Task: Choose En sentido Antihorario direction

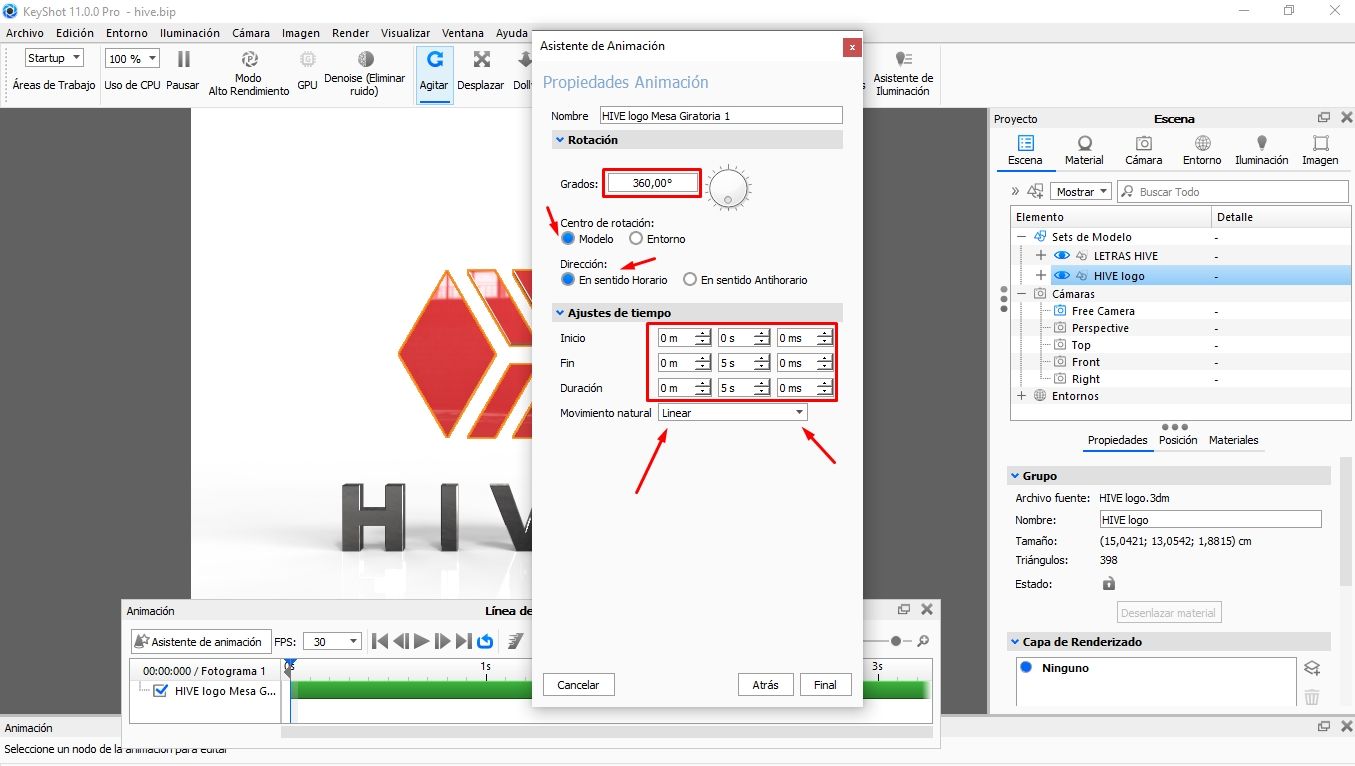Action: pyautogui.click(x=690, y=280)
